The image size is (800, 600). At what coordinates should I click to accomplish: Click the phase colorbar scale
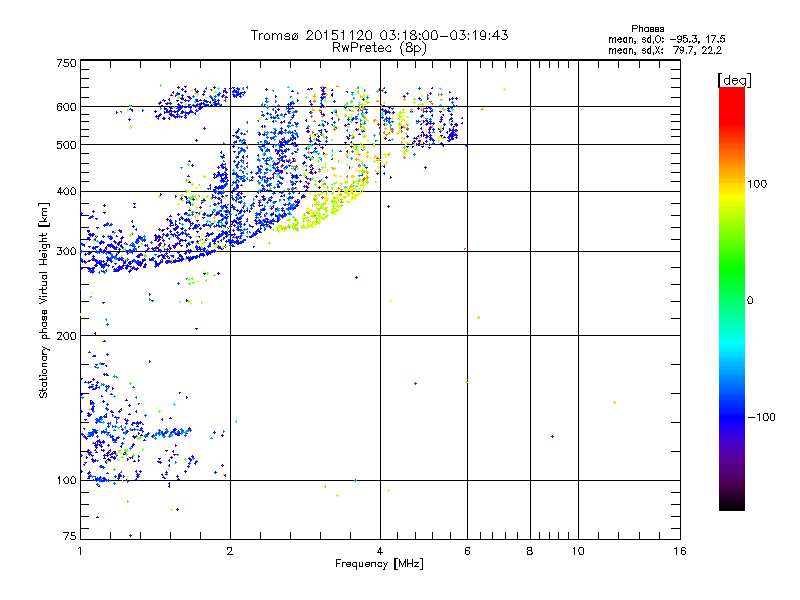(732, 298)
